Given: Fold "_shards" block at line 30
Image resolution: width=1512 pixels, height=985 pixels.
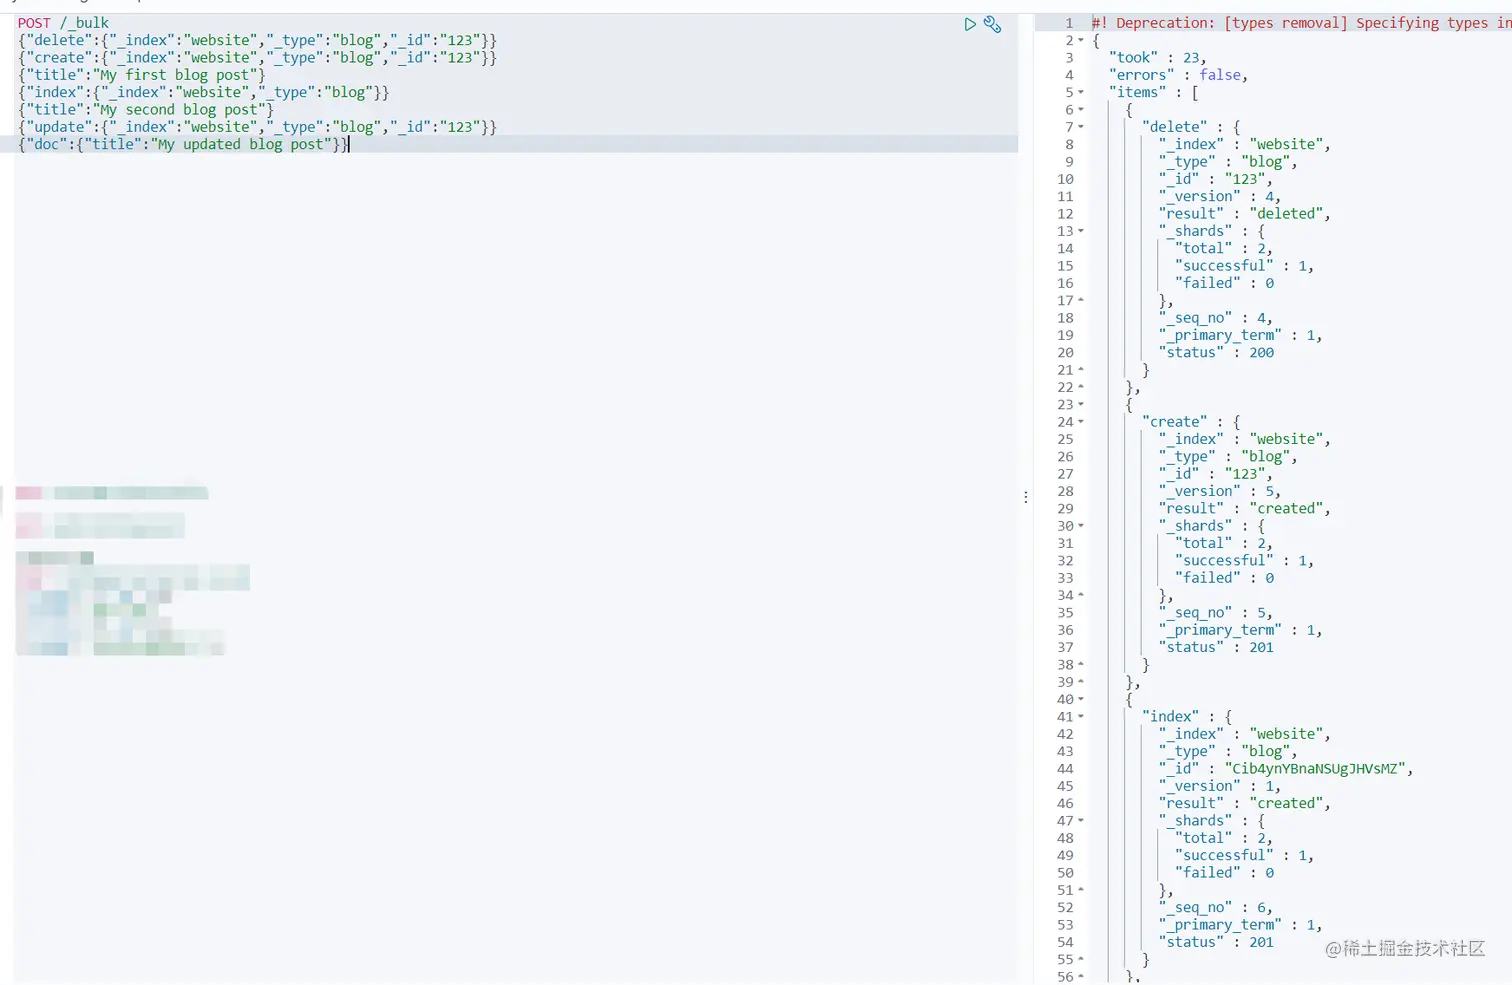Looking at the screenshot, I should (1081, 526).
